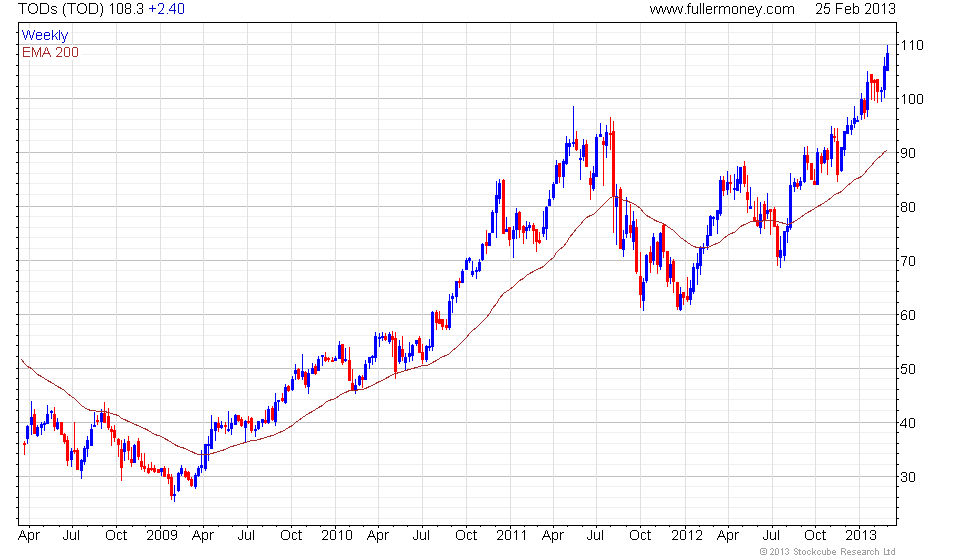Click the 2012 year label on time axis

(x=687, y=536)
